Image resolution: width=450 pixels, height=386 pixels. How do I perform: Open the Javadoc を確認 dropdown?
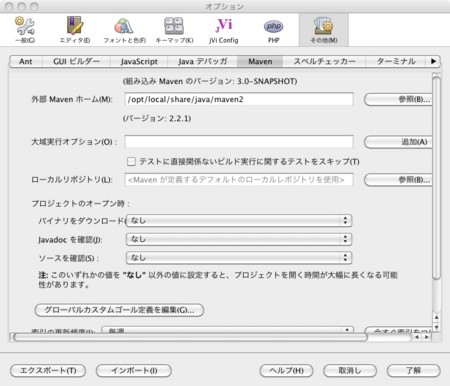coord(239,239)
